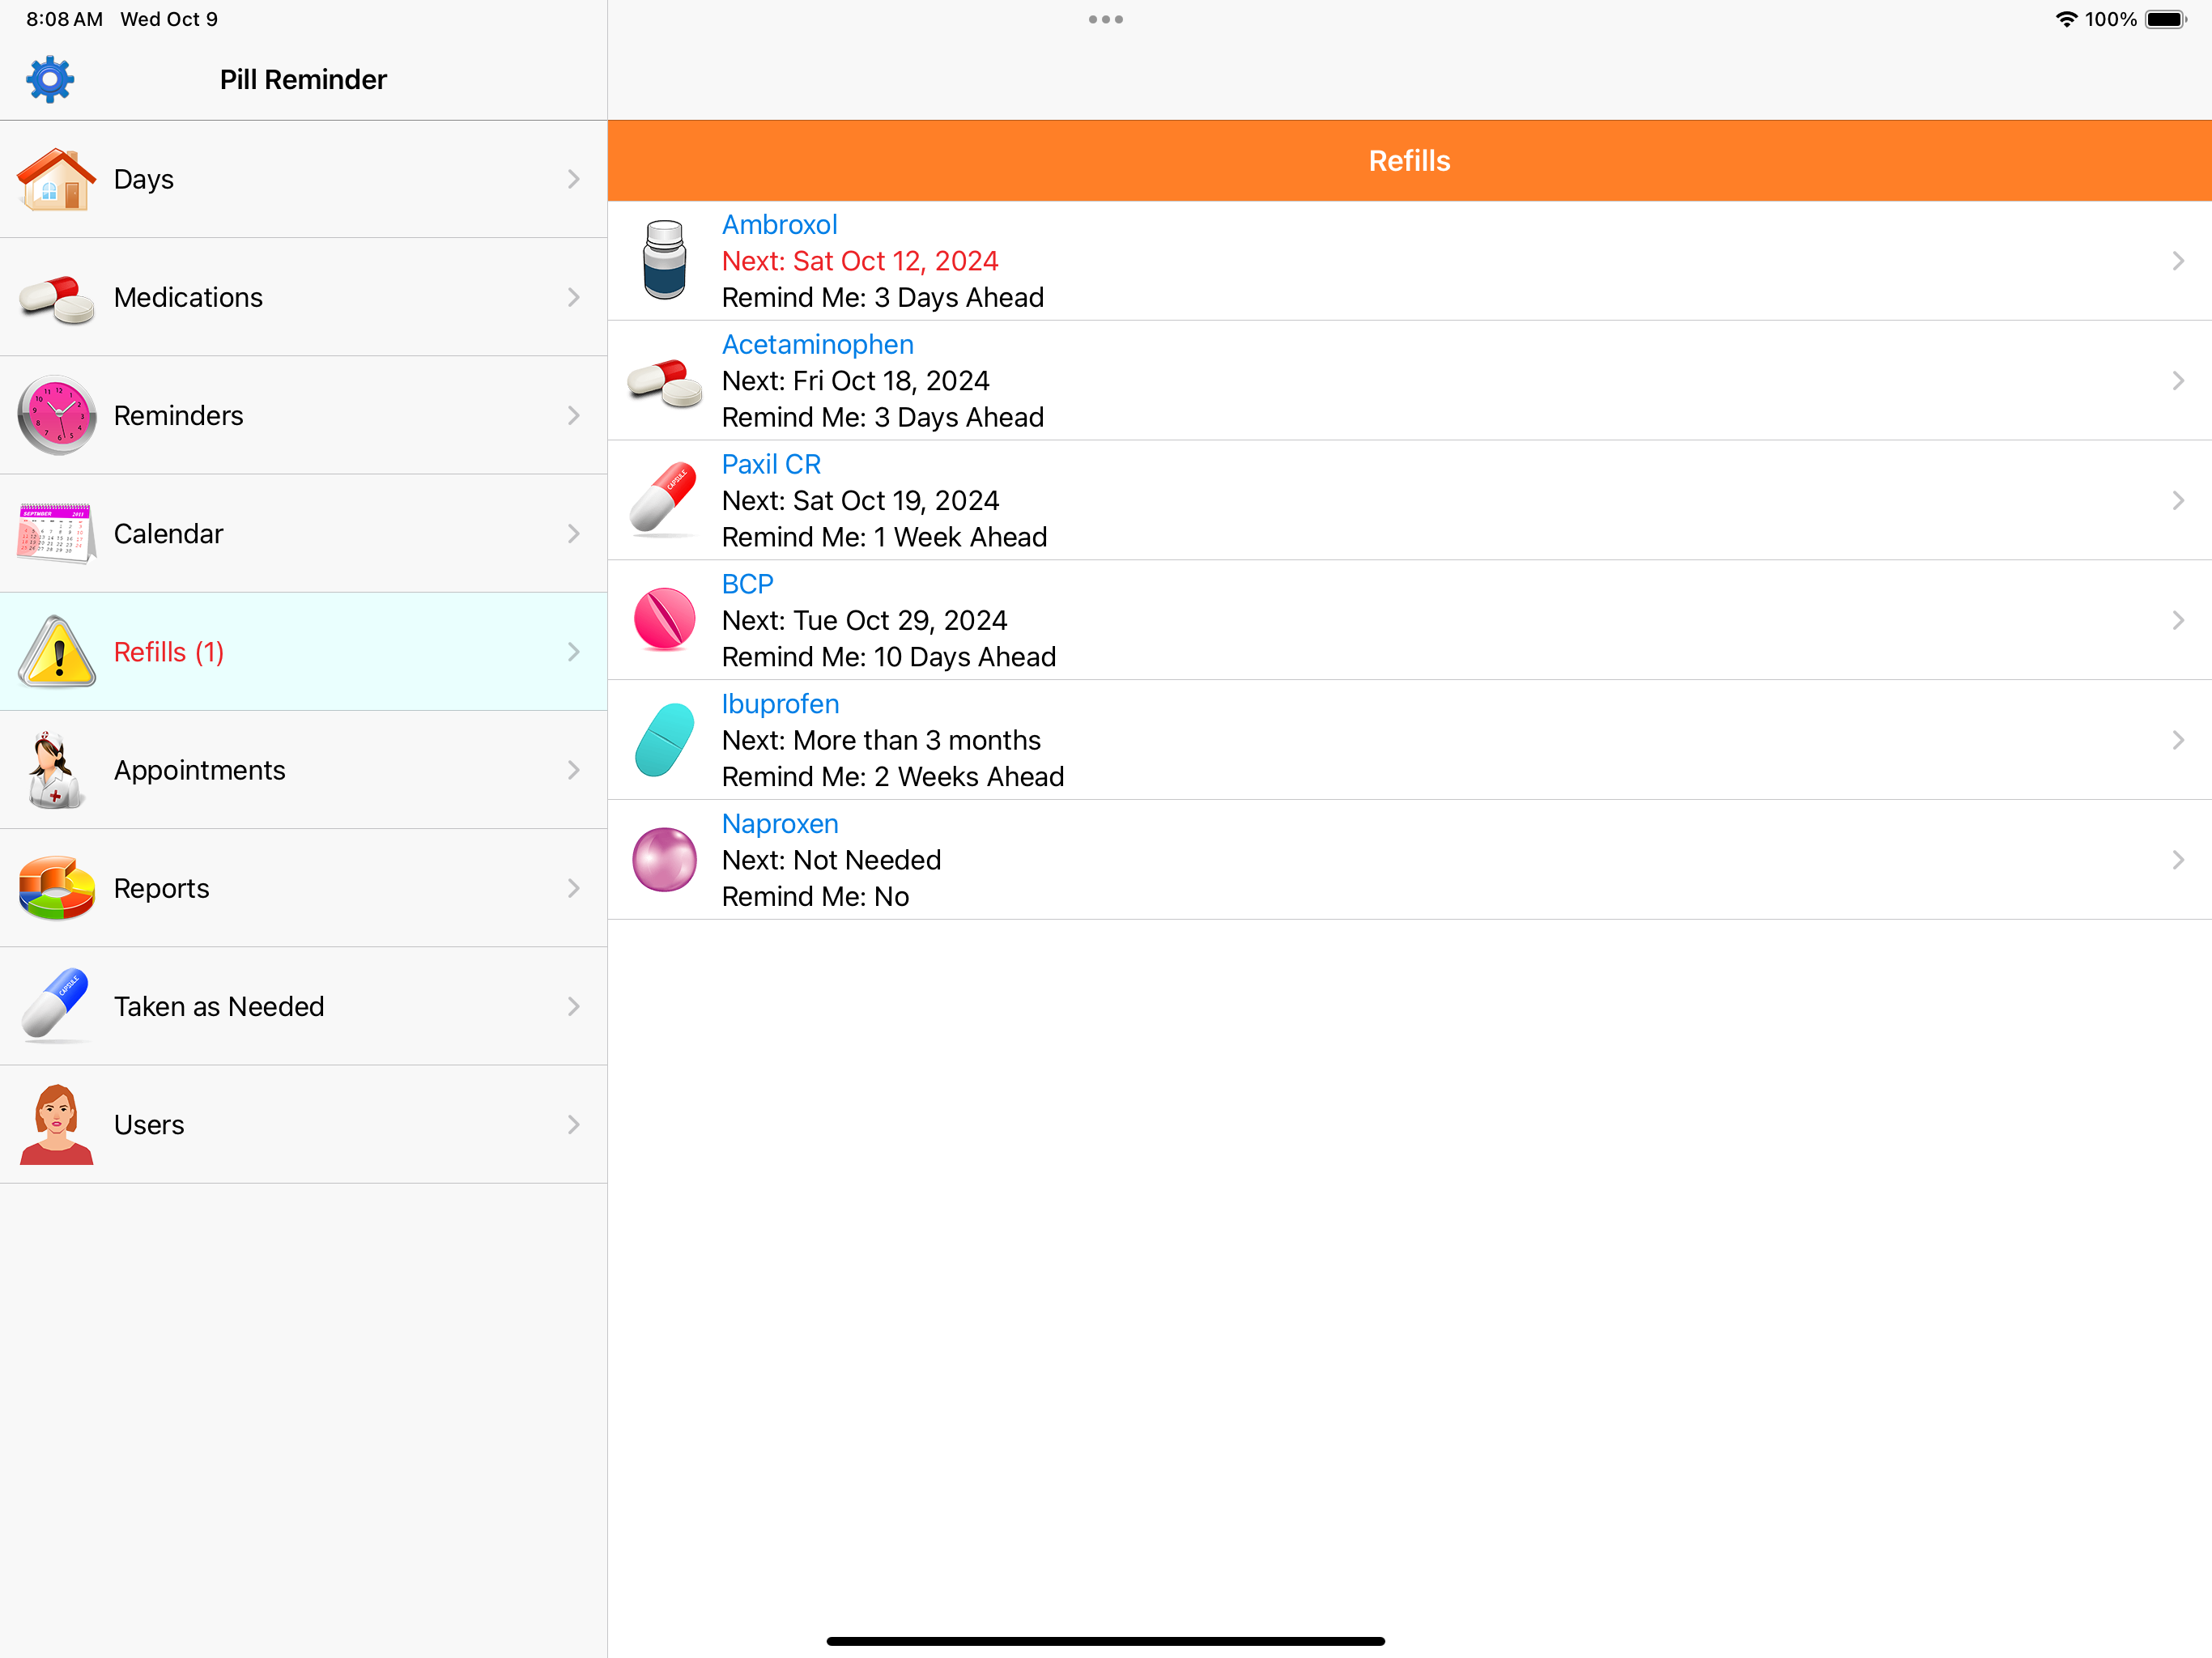Select Refills (1) menu item
Image resolution: width=2212 pixels, height=1658 pixels.
point(303,651)
